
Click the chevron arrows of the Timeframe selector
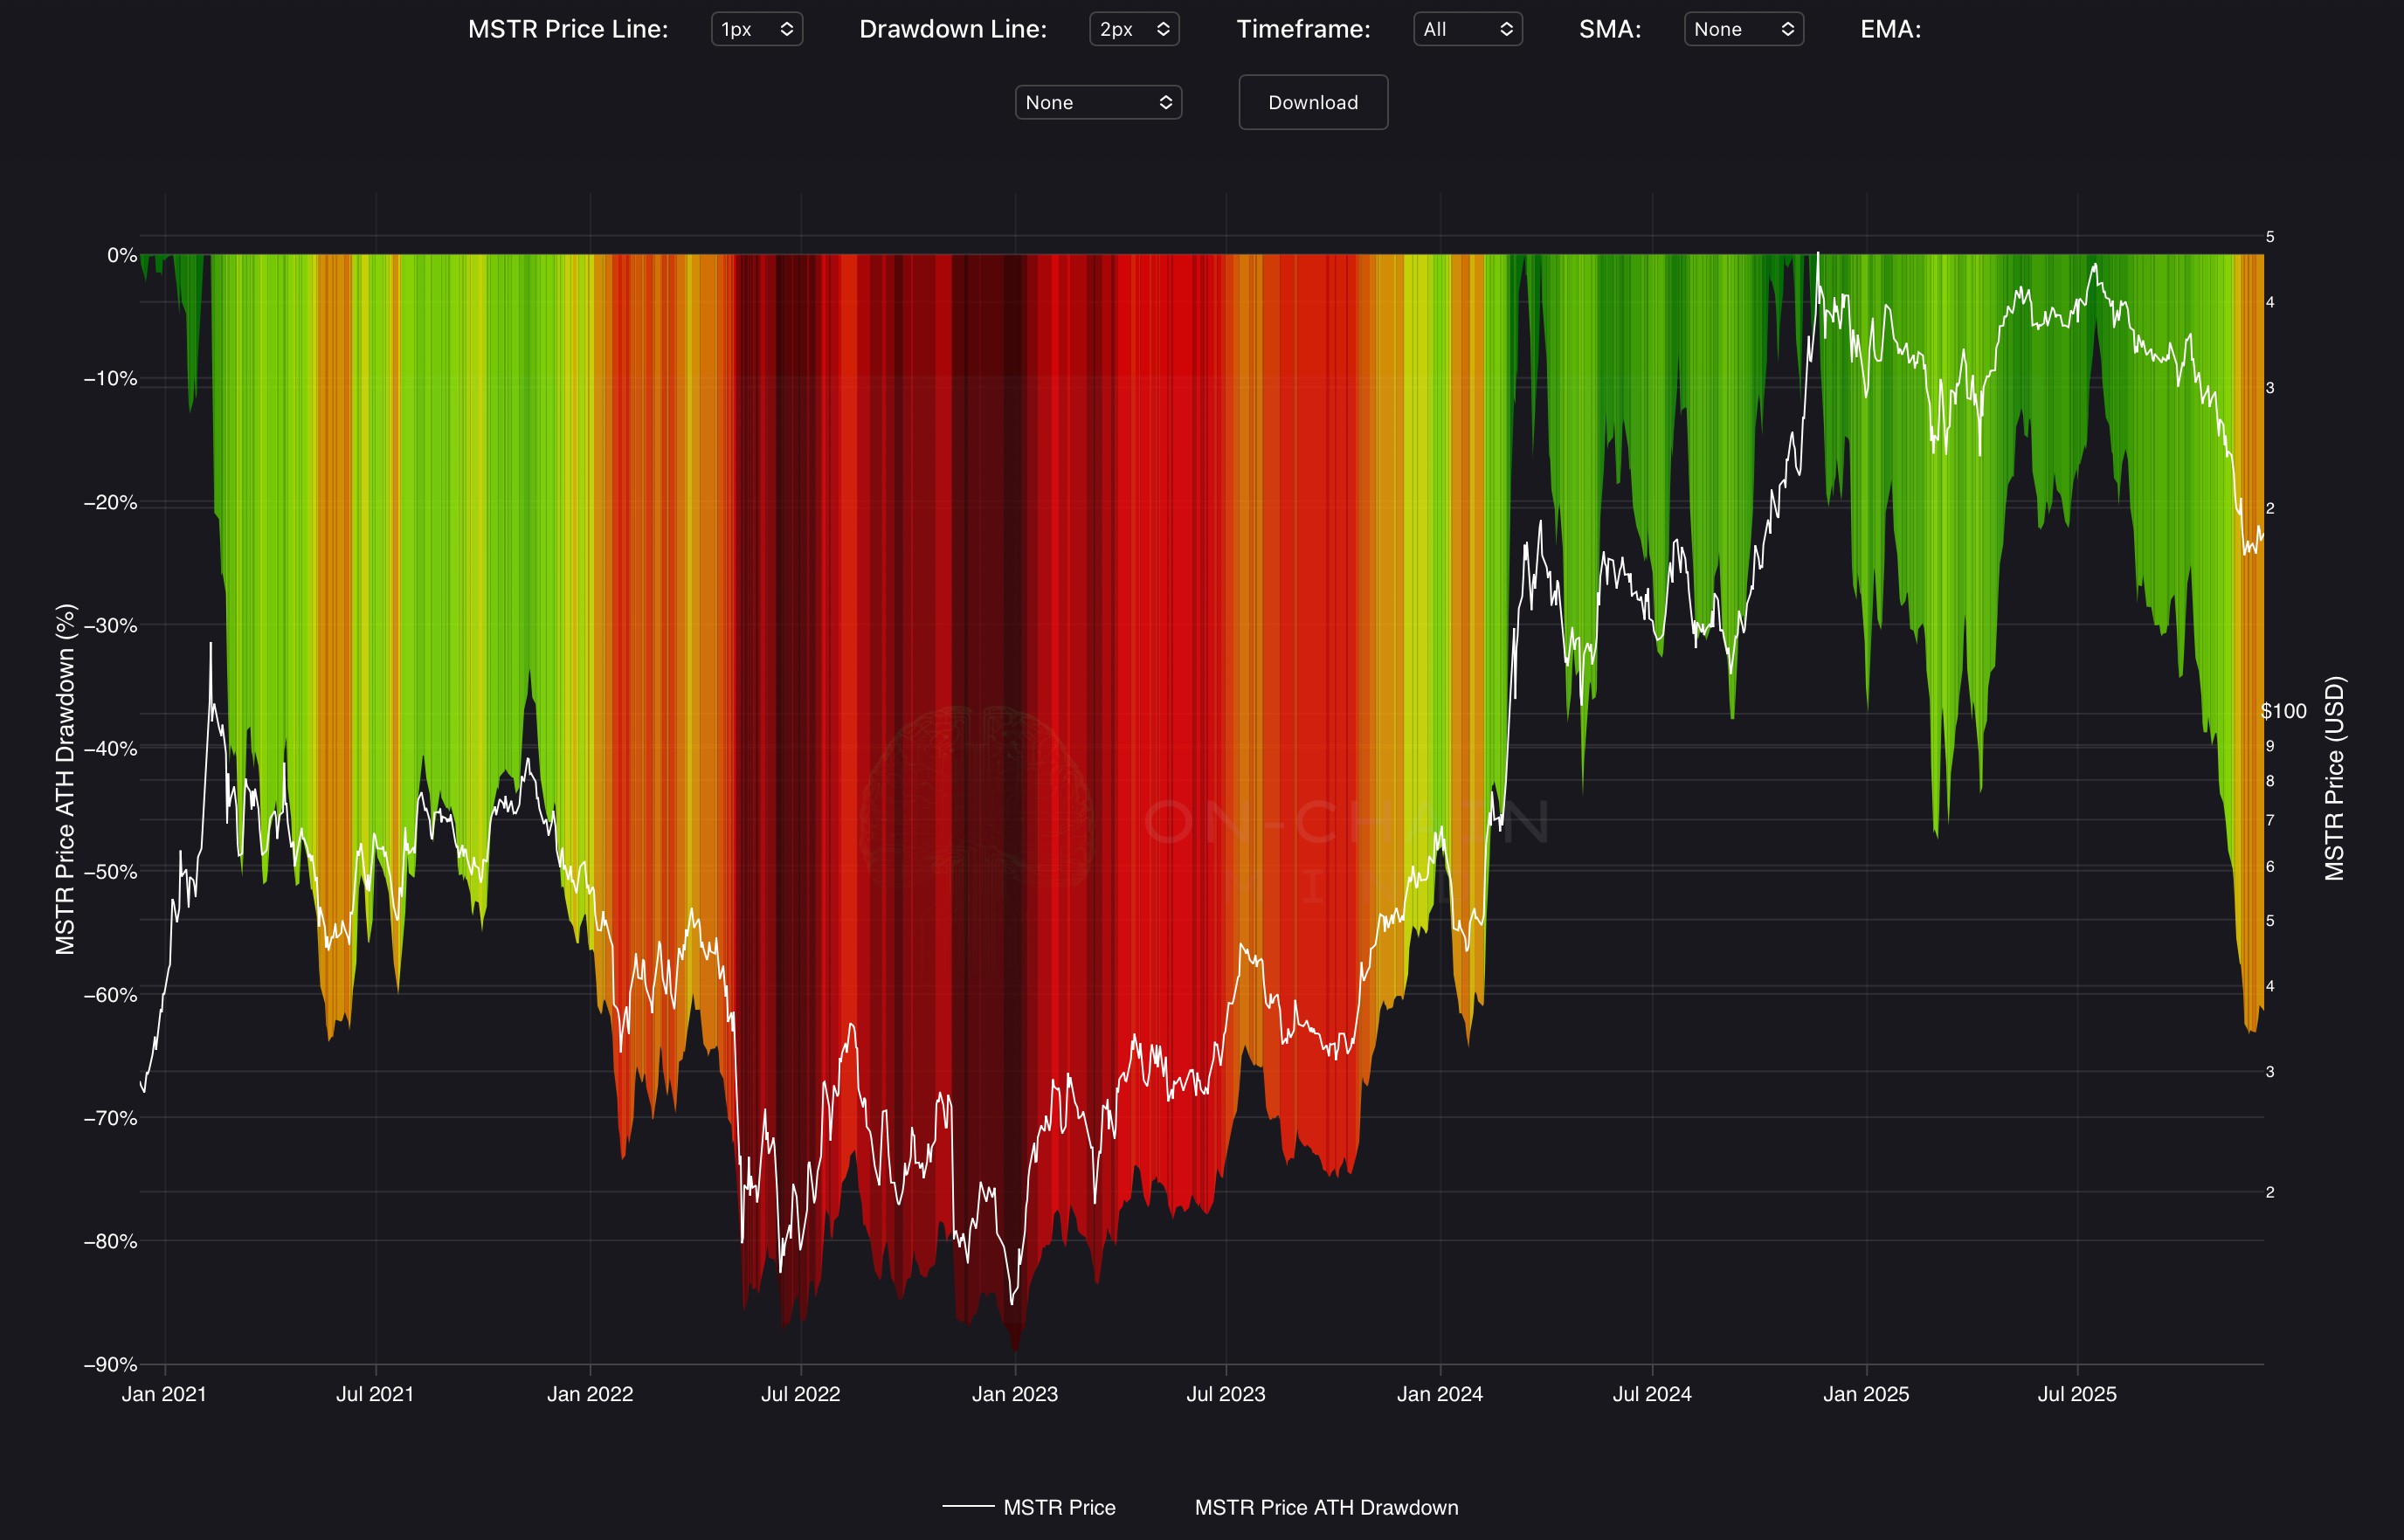pos(1506,29)
